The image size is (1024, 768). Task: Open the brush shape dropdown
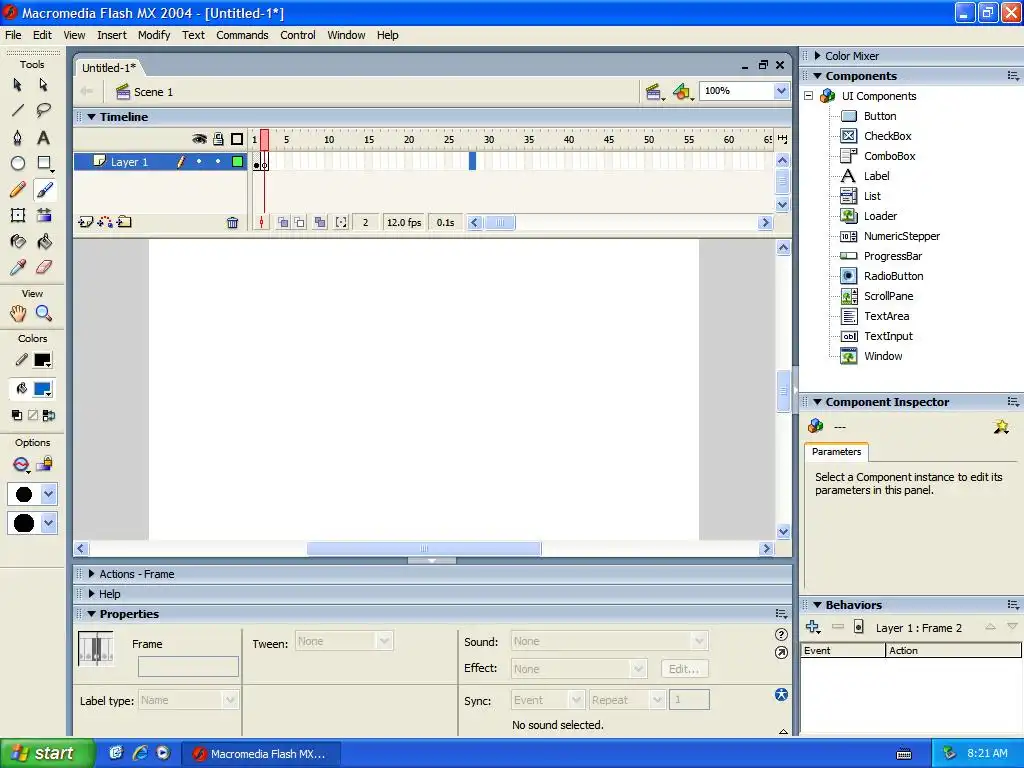point(48,523)
